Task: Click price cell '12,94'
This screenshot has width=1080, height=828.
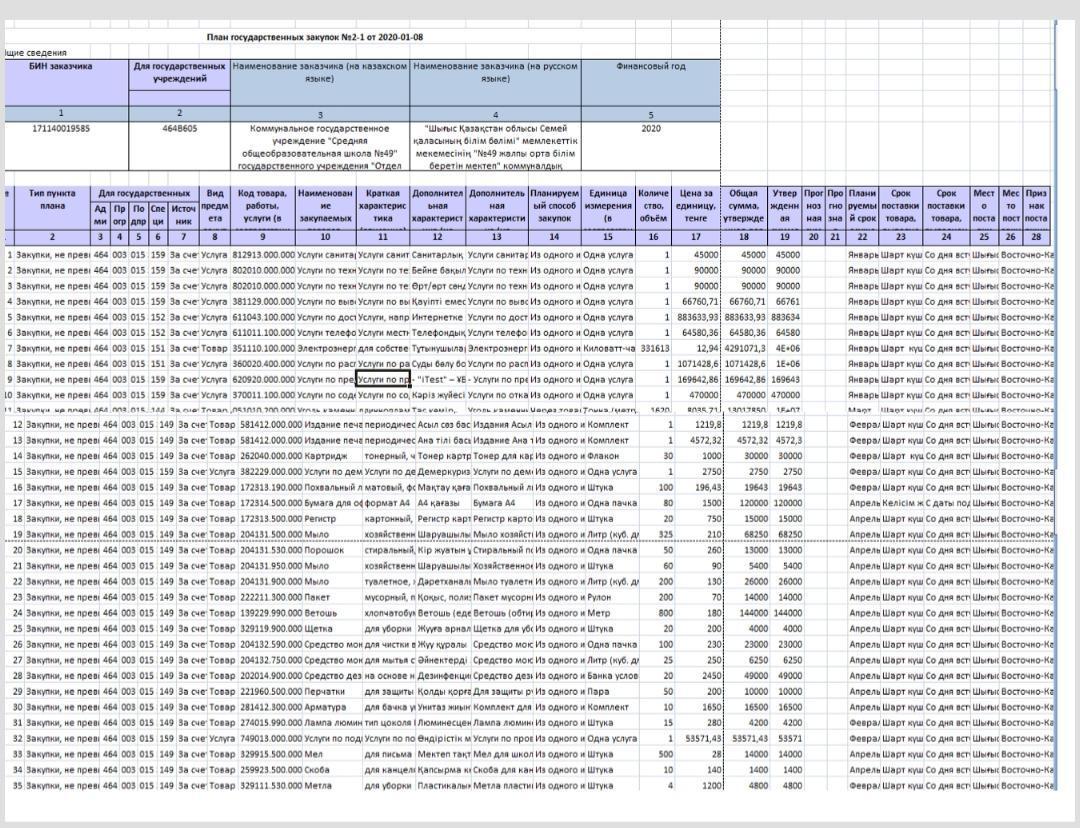Action: [696, 349]
